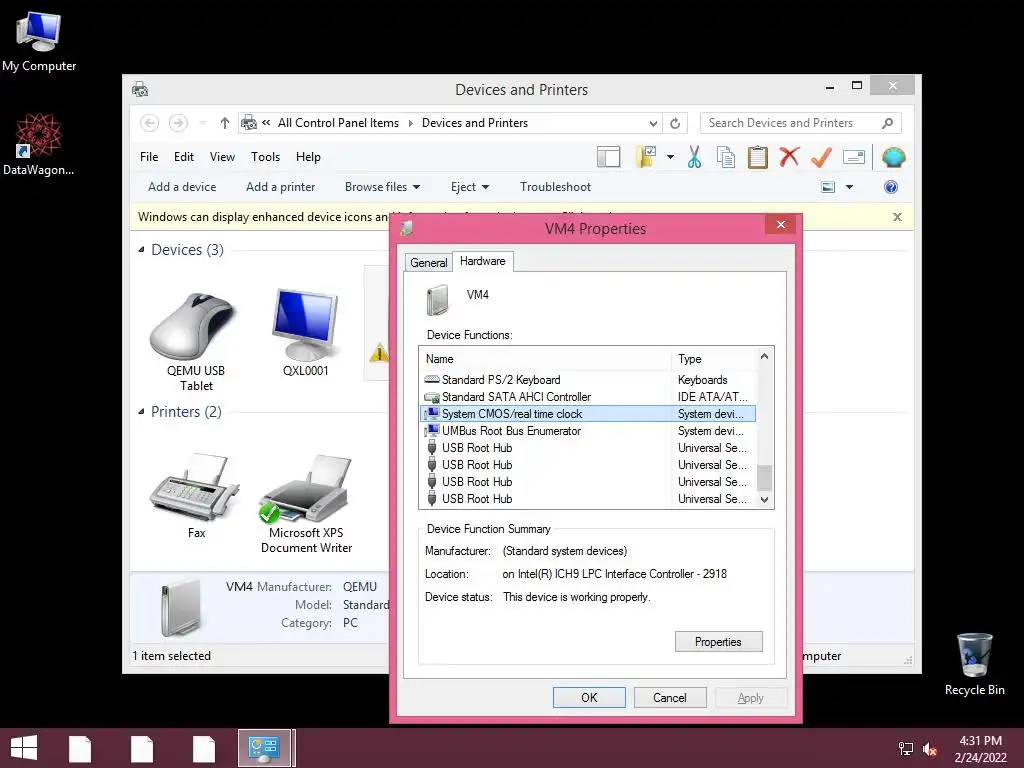Click the Properties button in dialog
Viewport: 1024px width, 768px height.
pos(718,641)
